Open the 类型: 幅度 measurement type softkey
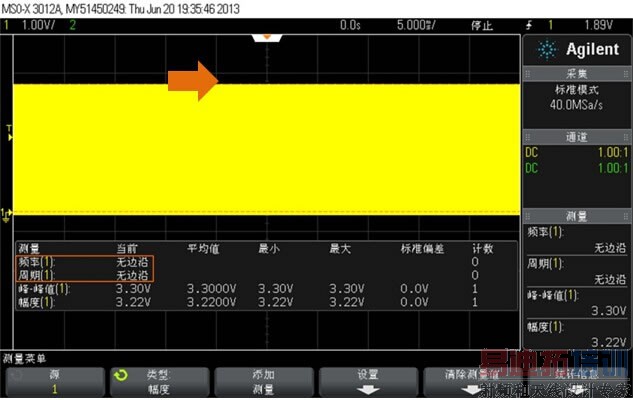Viewport: 633px width, 400px height. click(159, 382)
